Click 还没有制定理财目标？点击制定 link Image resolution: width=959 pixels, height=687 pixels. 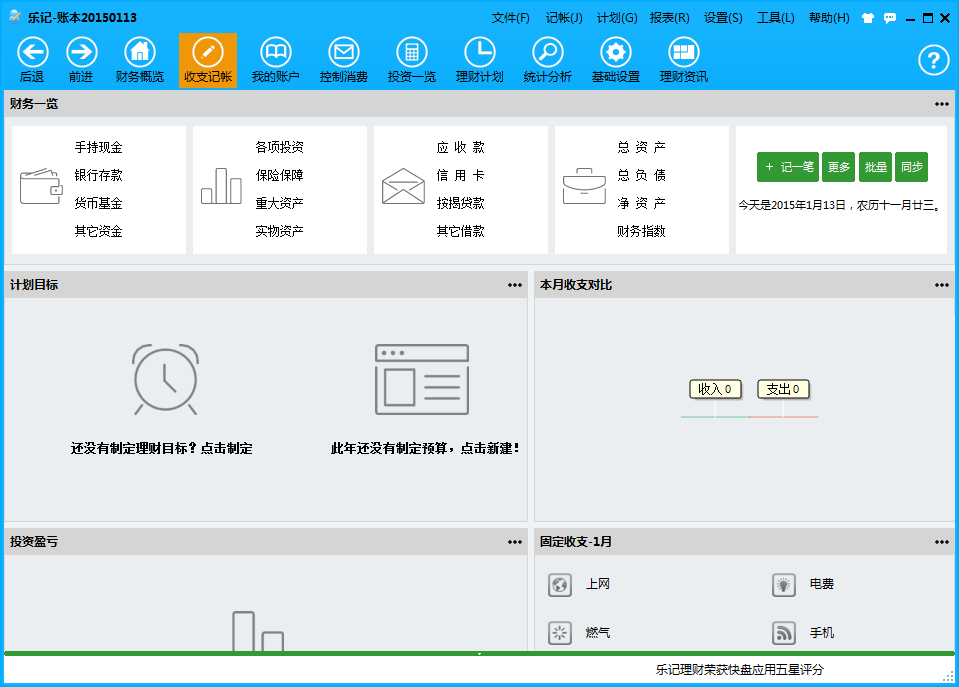click(x=162, y=449)
